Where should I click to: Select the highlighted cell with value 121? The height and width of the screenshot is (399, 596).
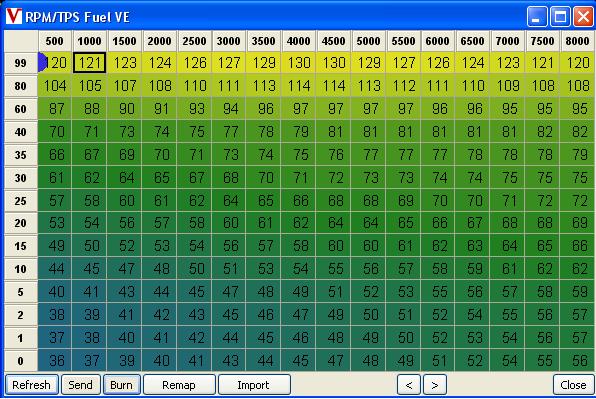[89, 63]
